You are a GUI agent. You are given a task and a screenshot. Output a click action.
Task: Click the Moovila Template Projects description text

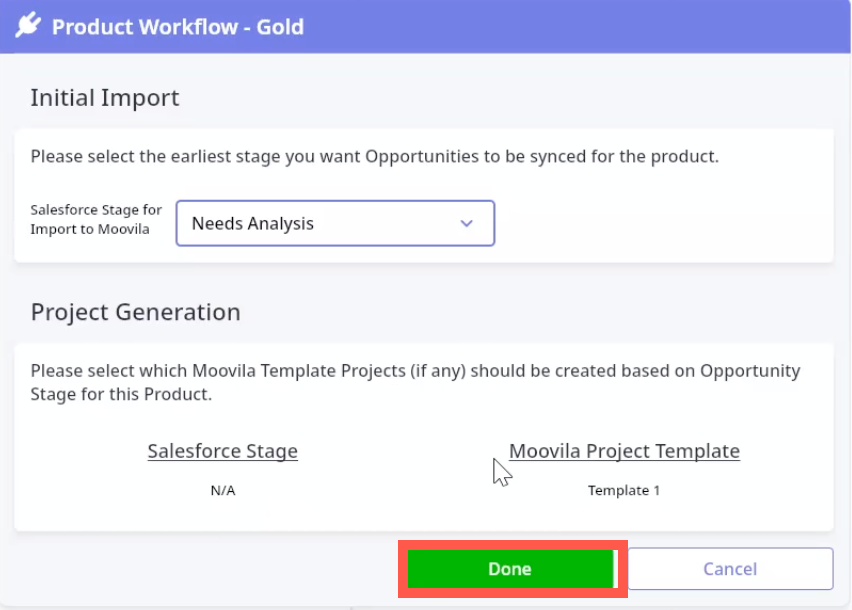[x=415, y=381]
